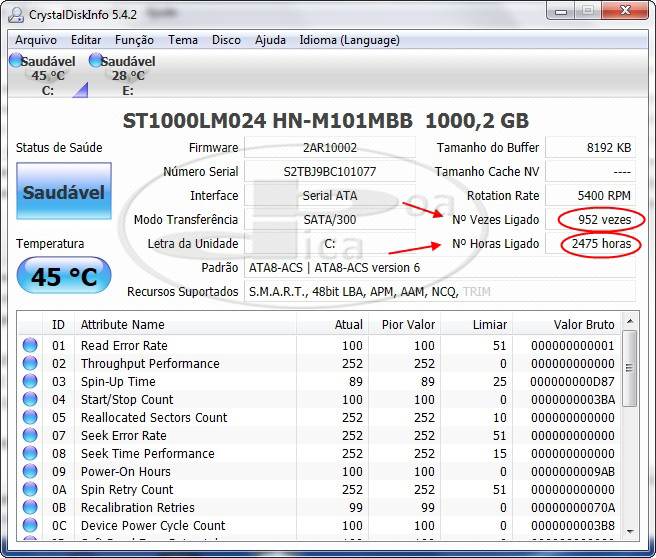The width and height of the screenshot is (656, 558).
Task: Open the Disco menu
Action: tap(226, 40)
